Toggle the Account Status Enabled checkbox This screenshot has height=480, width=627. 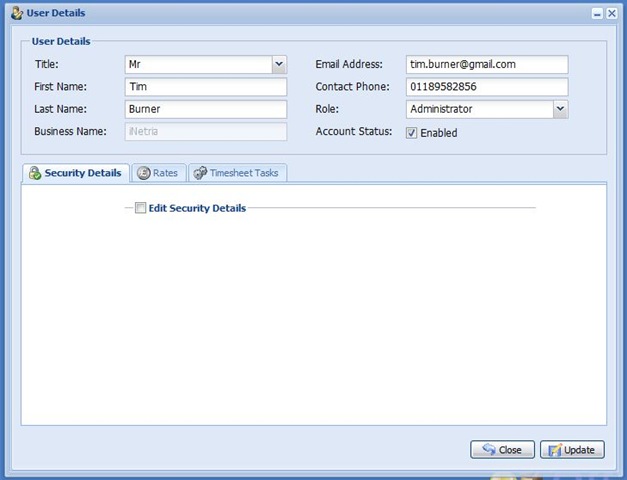click(412, 132)
